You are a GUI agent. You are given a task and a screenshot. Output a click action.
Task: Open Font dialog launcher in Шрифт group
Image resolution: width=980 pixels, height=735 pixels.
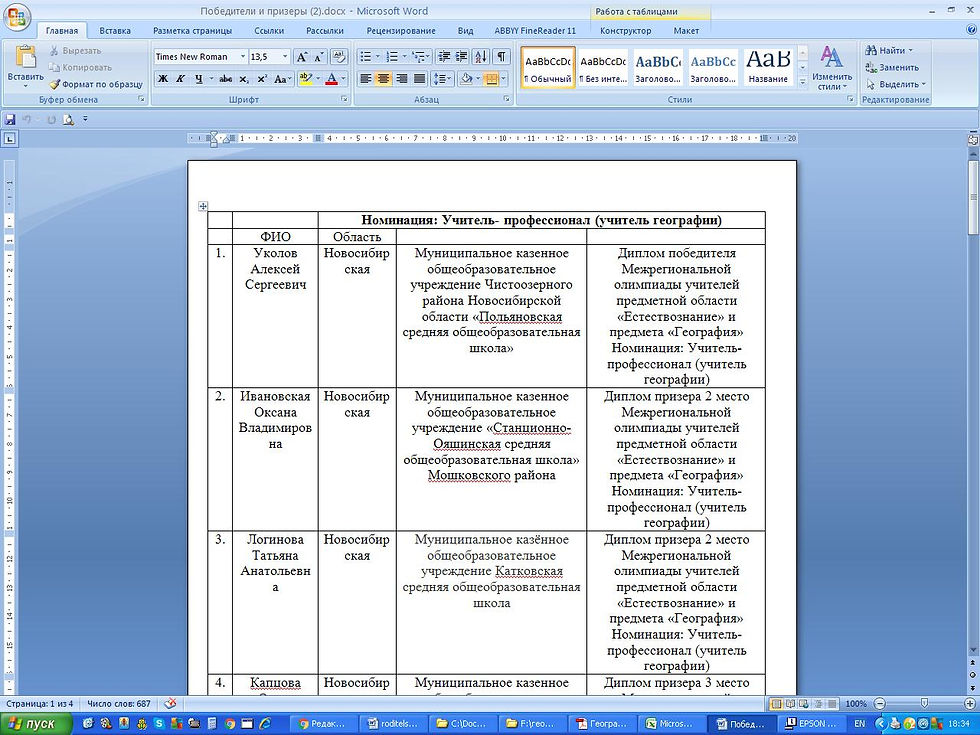(344, 99)
